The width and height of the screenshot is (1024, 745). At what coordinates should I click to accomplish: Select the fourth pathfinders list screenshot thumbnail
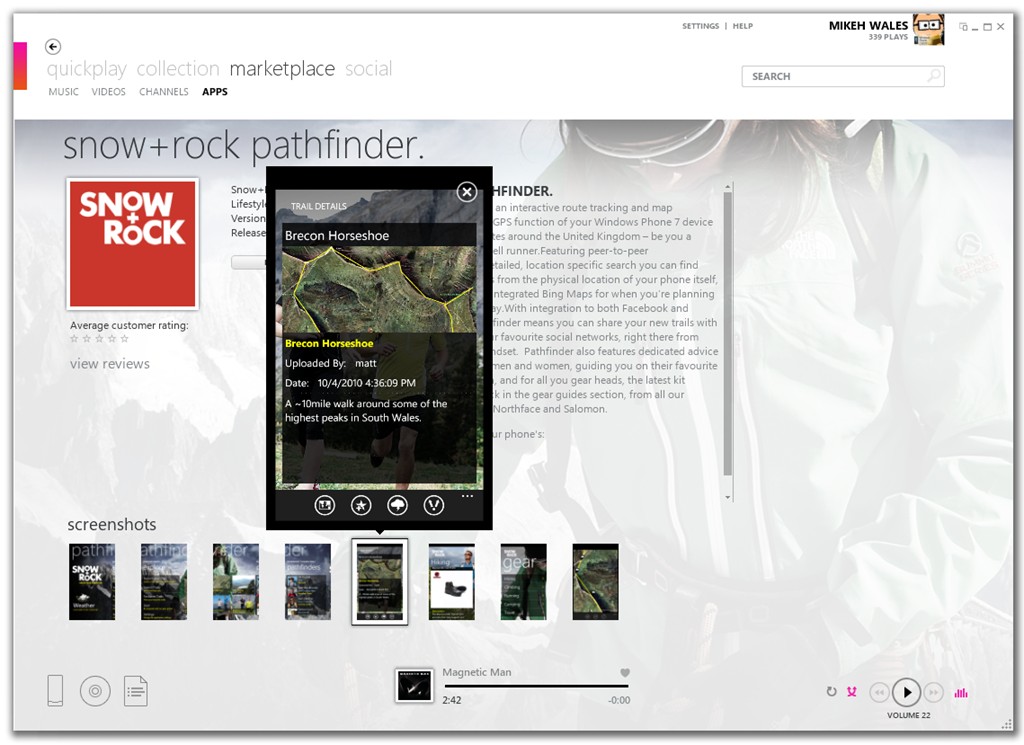[308, 582]
